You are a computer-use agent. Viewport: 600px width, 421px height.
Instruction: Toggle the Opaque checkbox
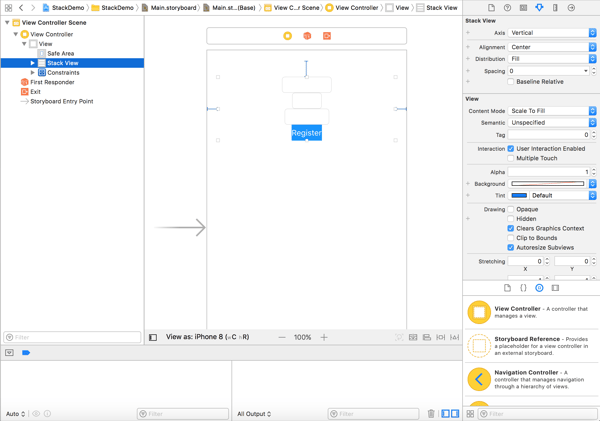[511, 209]
